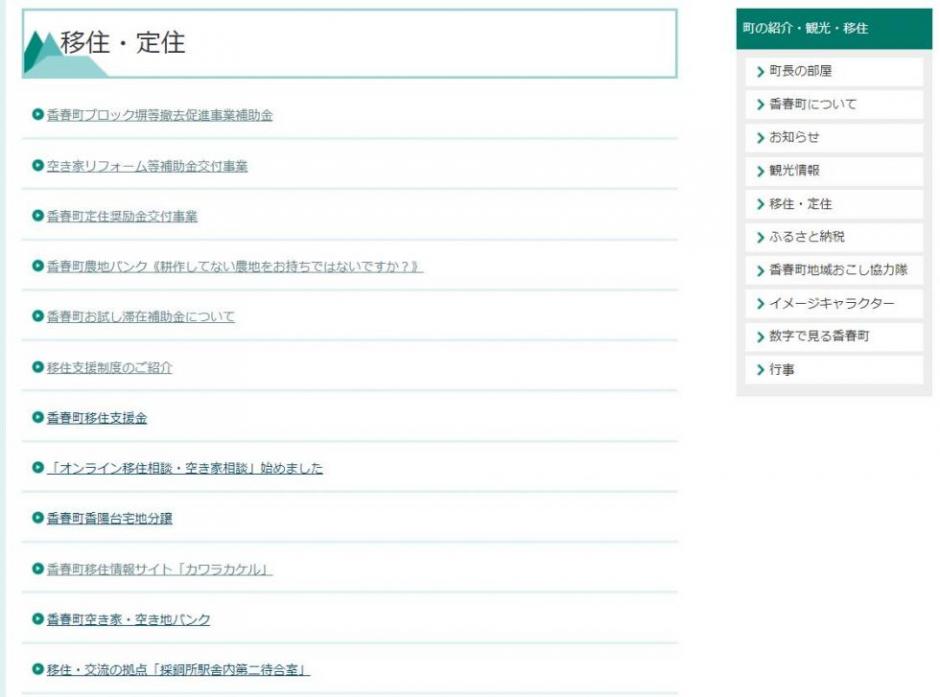The height and width of the screenshot is (697, 940).
Task: Click bullet icon beside 空き家リフォーム等補助金交付事業
Action: tap(38, 165)
